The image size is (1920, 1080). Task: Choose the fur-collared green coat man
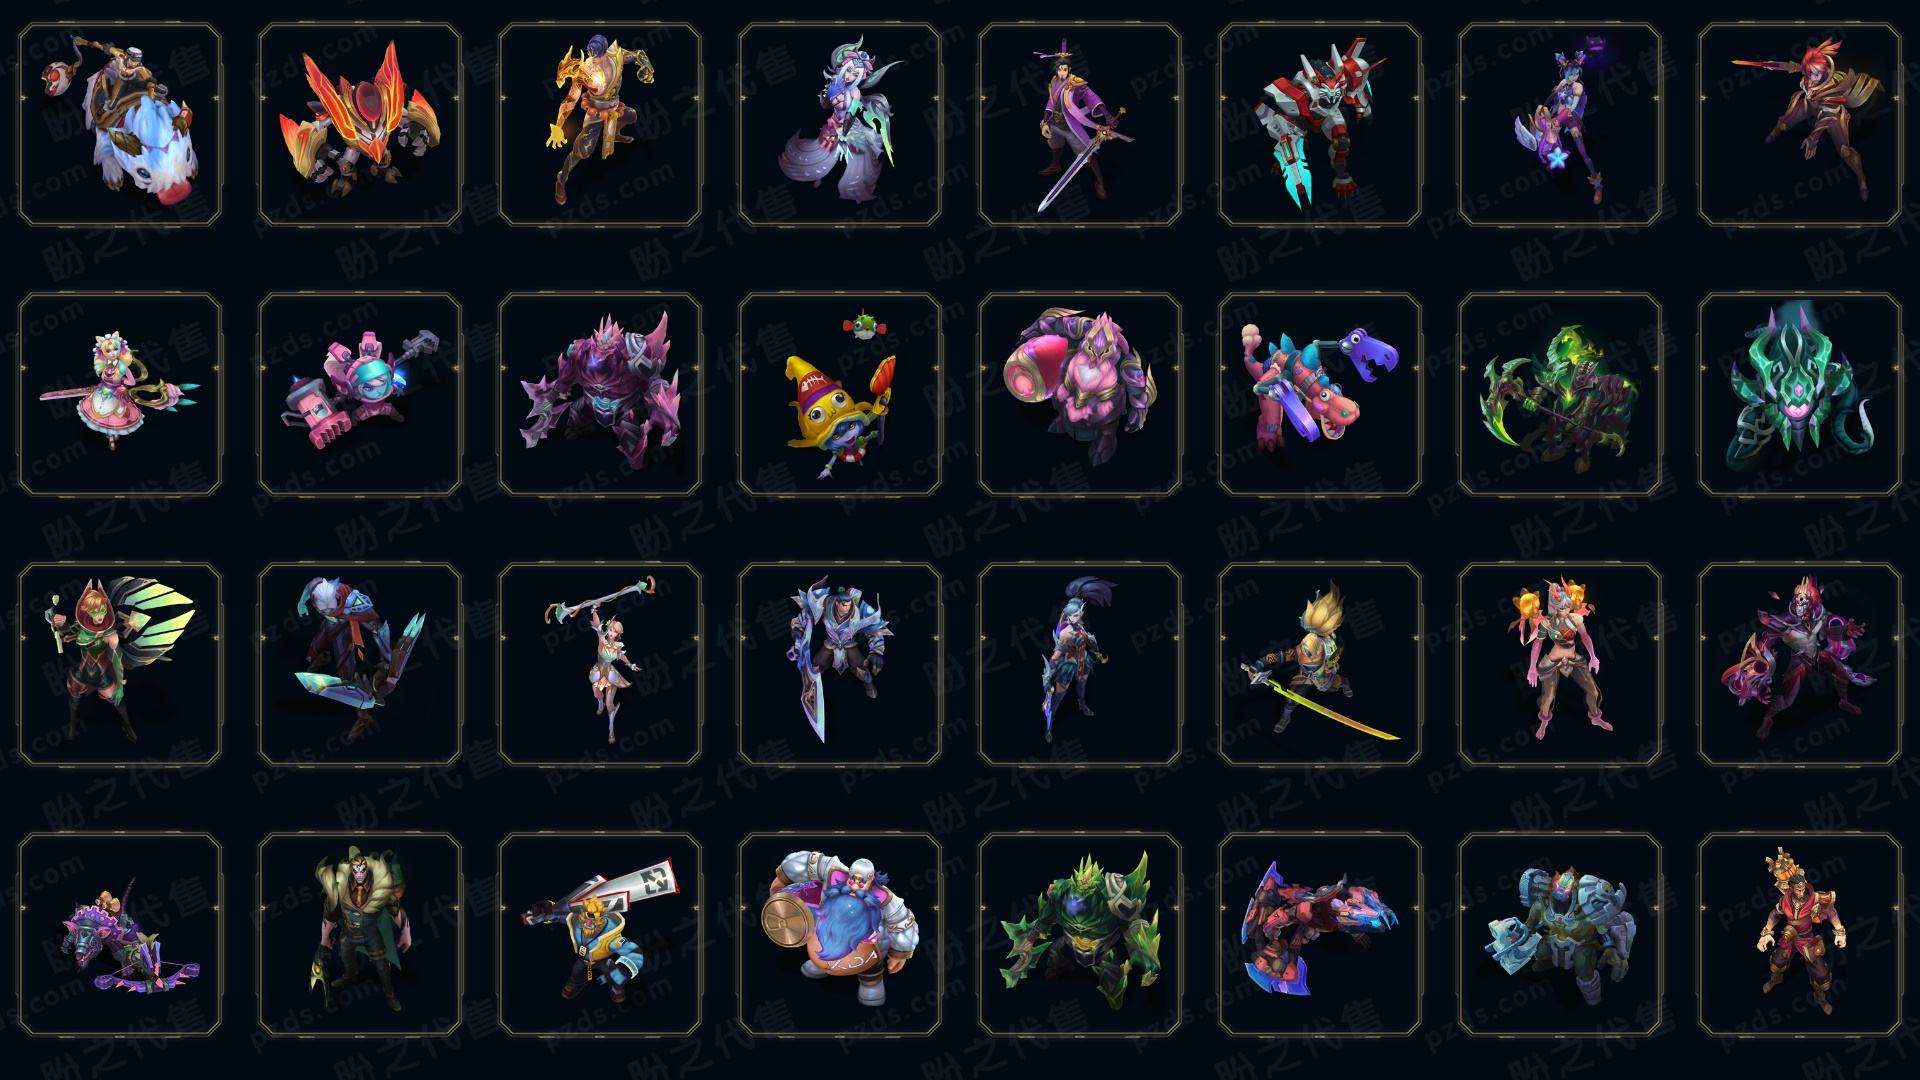tap(360, 934)
